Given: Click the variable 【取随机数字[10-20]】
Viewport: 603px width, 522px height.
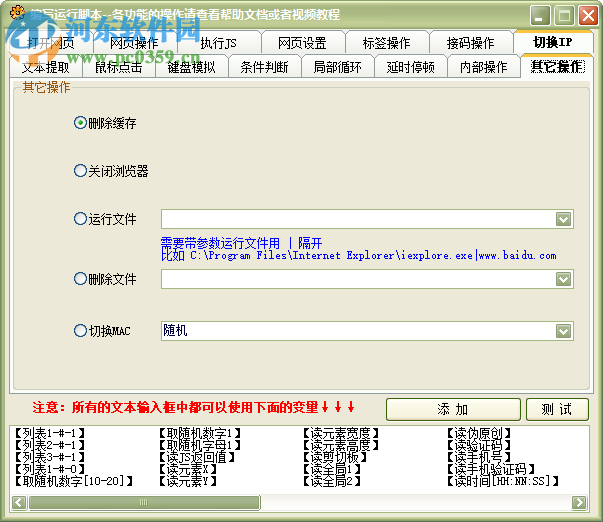Looking at the screenshot, I should pyautogui.click(x=73, y=481).
